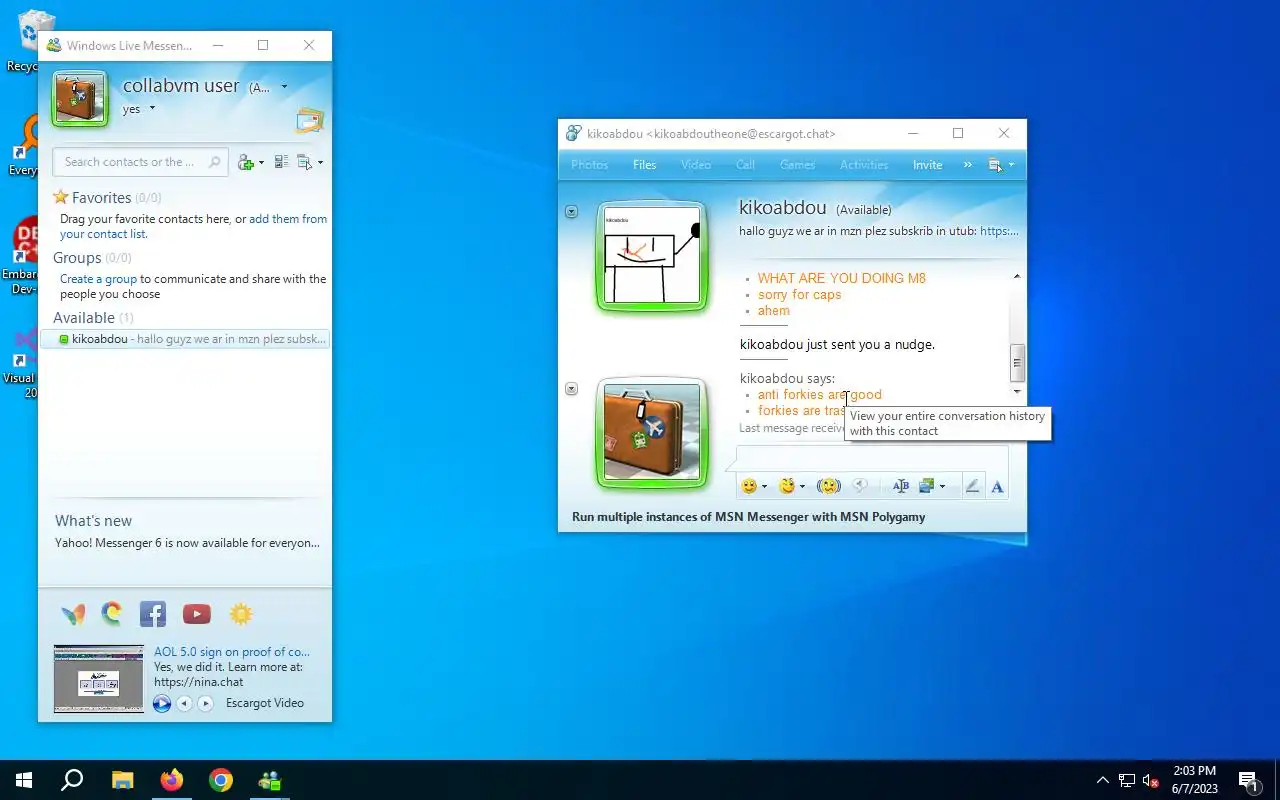Open the taskbar search icon
The width and height of the screenshot is (1280, 800).
click(x=72, y=780)
